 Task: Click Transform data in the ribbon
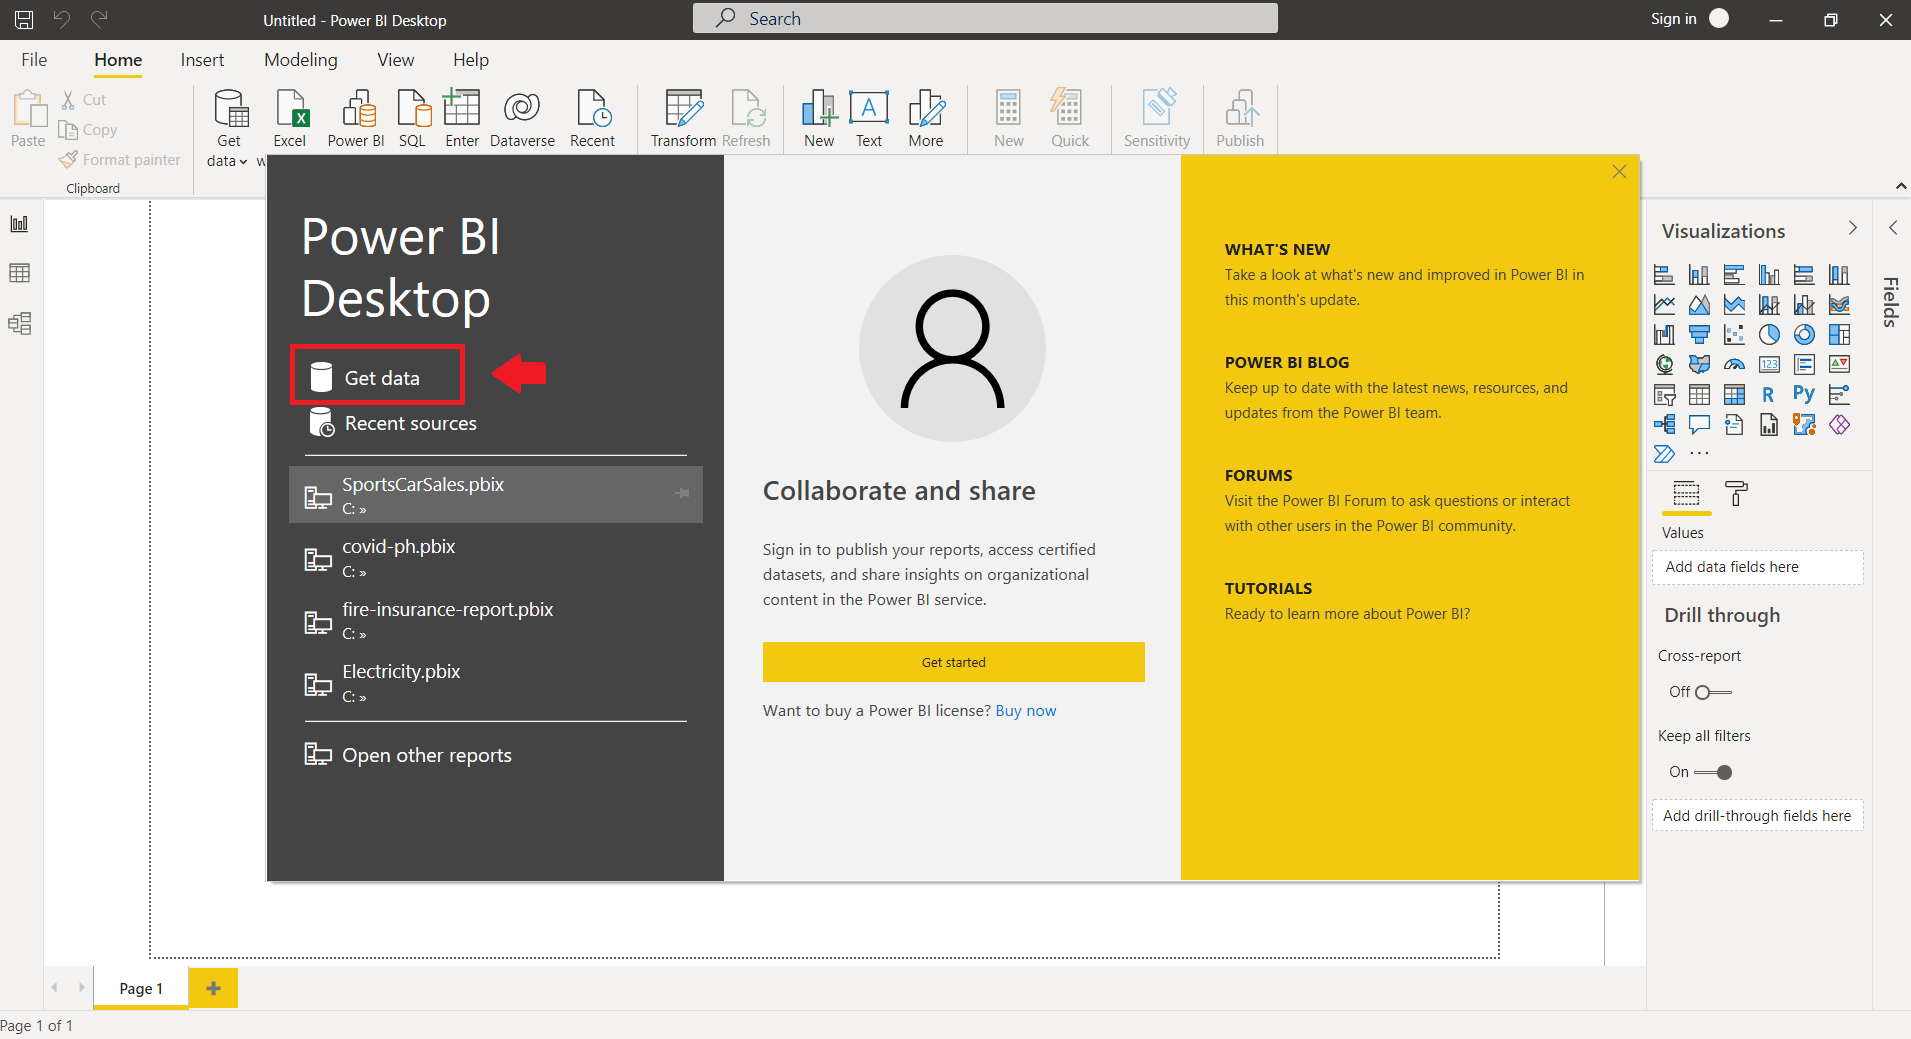tap(683, 119)
